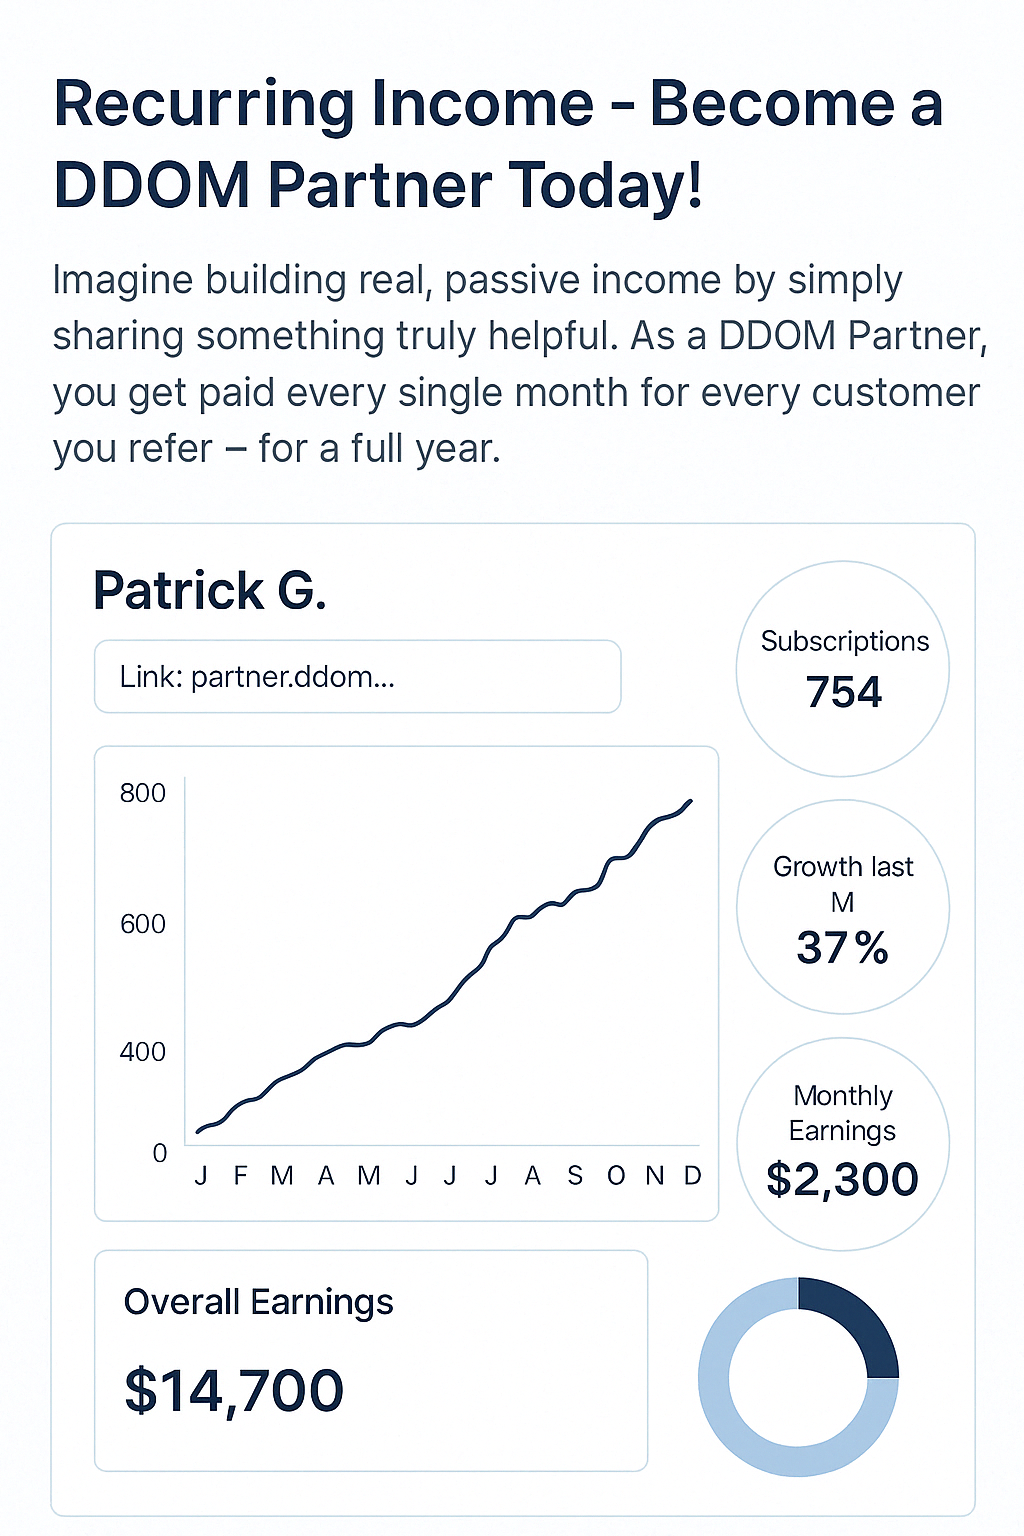The width and height of the screenshot is (1024, 1536).
Task: Select month F on the chart axis
Action: coord(240,1176)
